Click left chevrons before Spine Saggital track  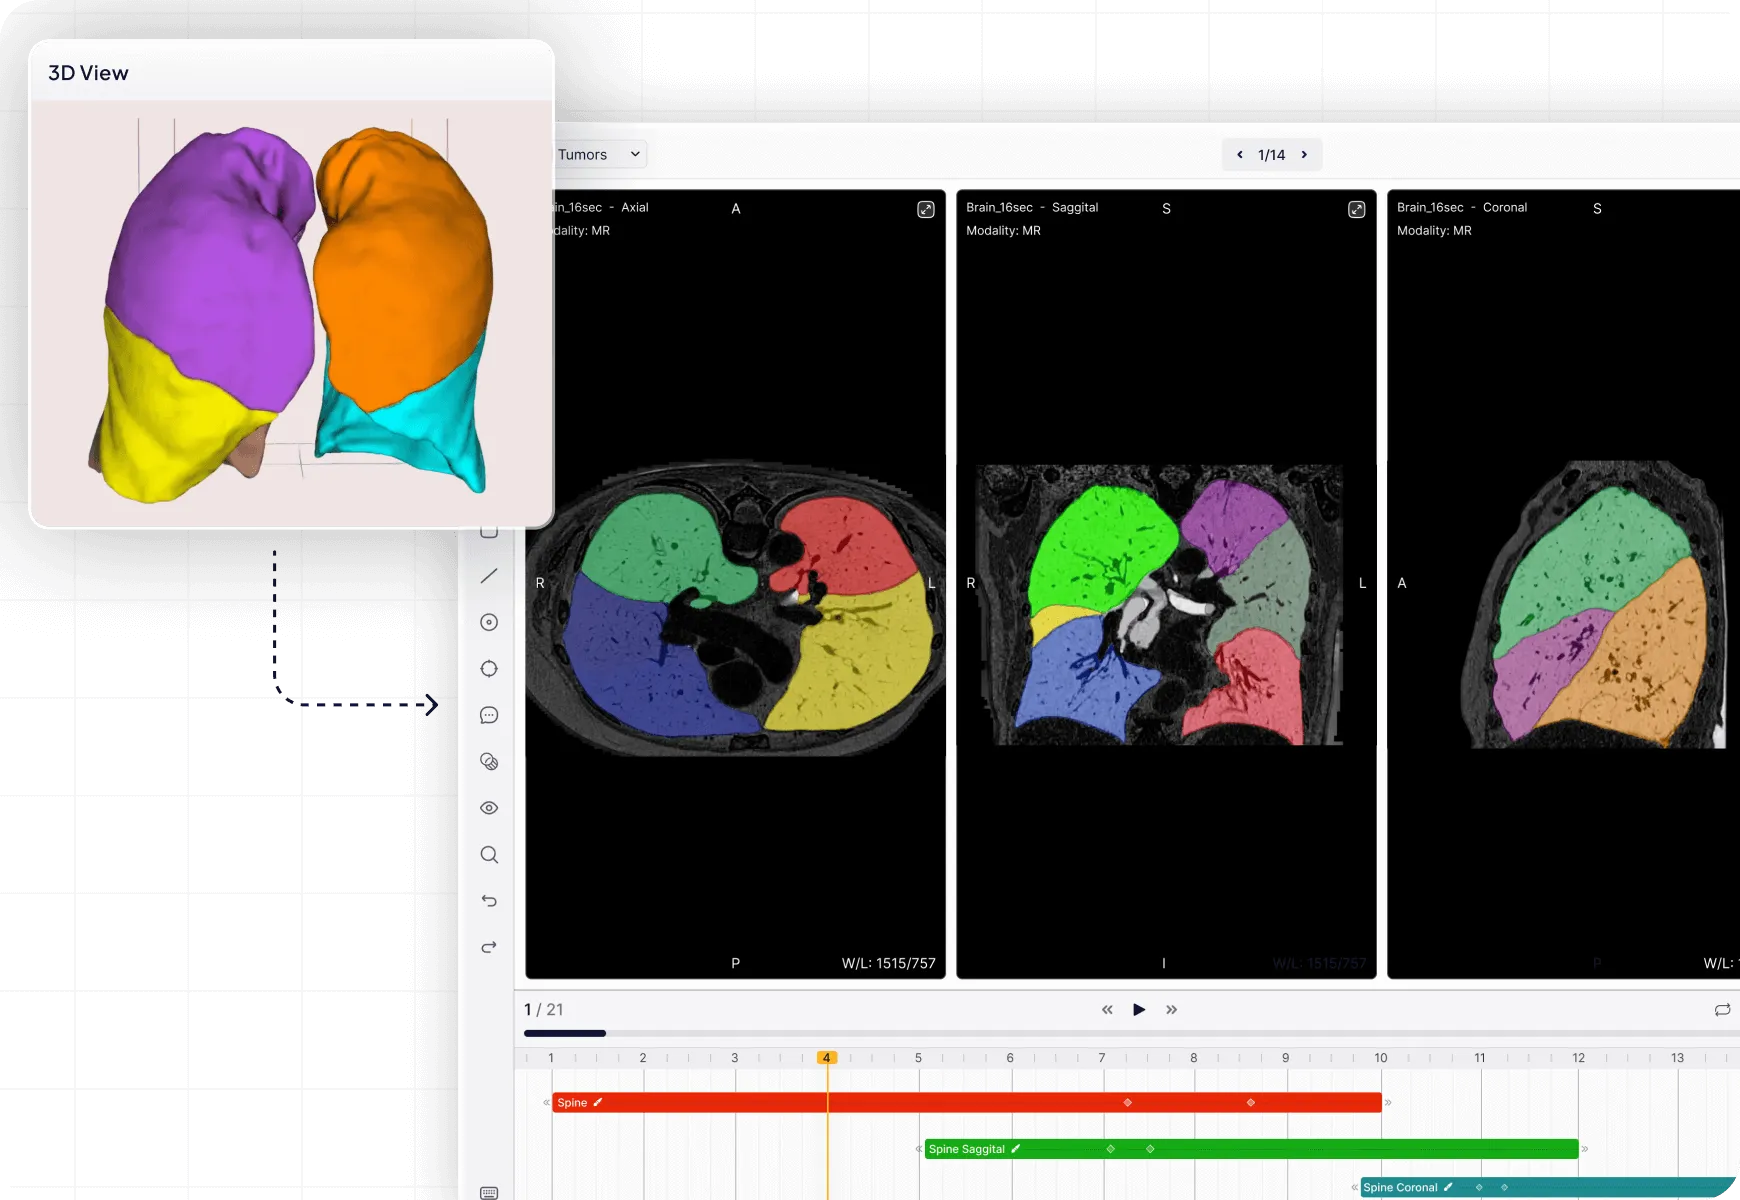click(919, 1149)
